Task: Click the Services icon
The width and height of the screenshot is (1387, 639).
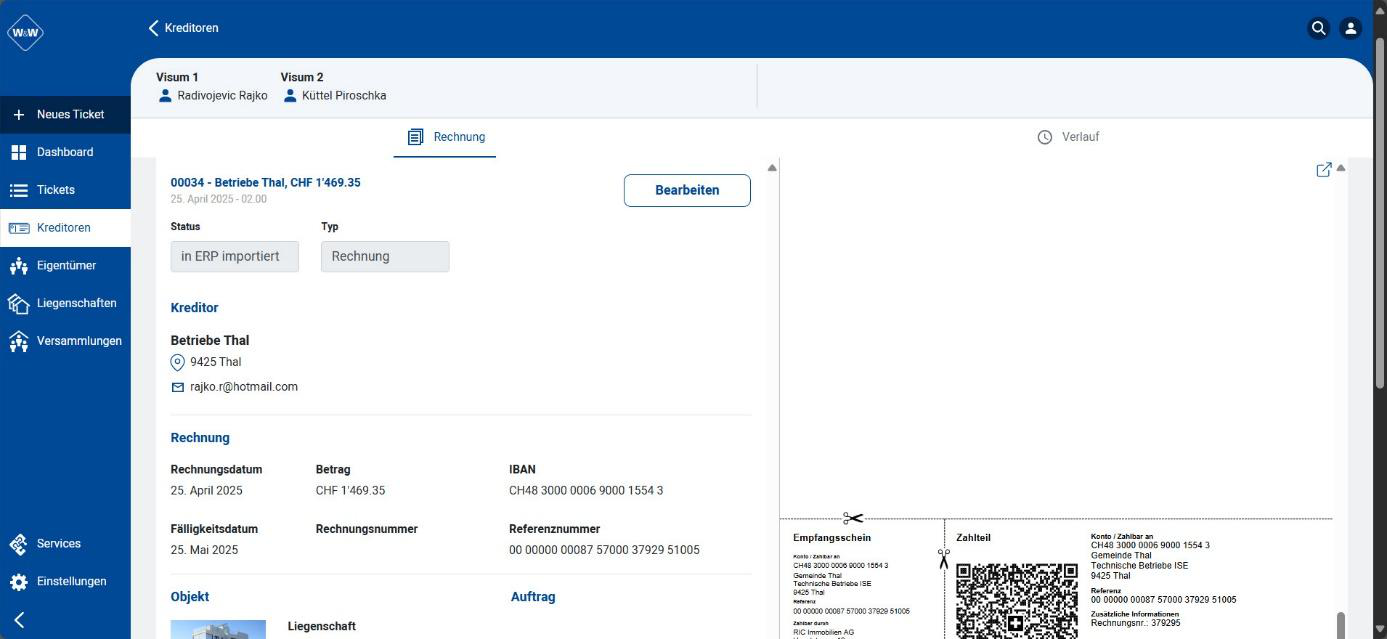Action: [18, 544]
